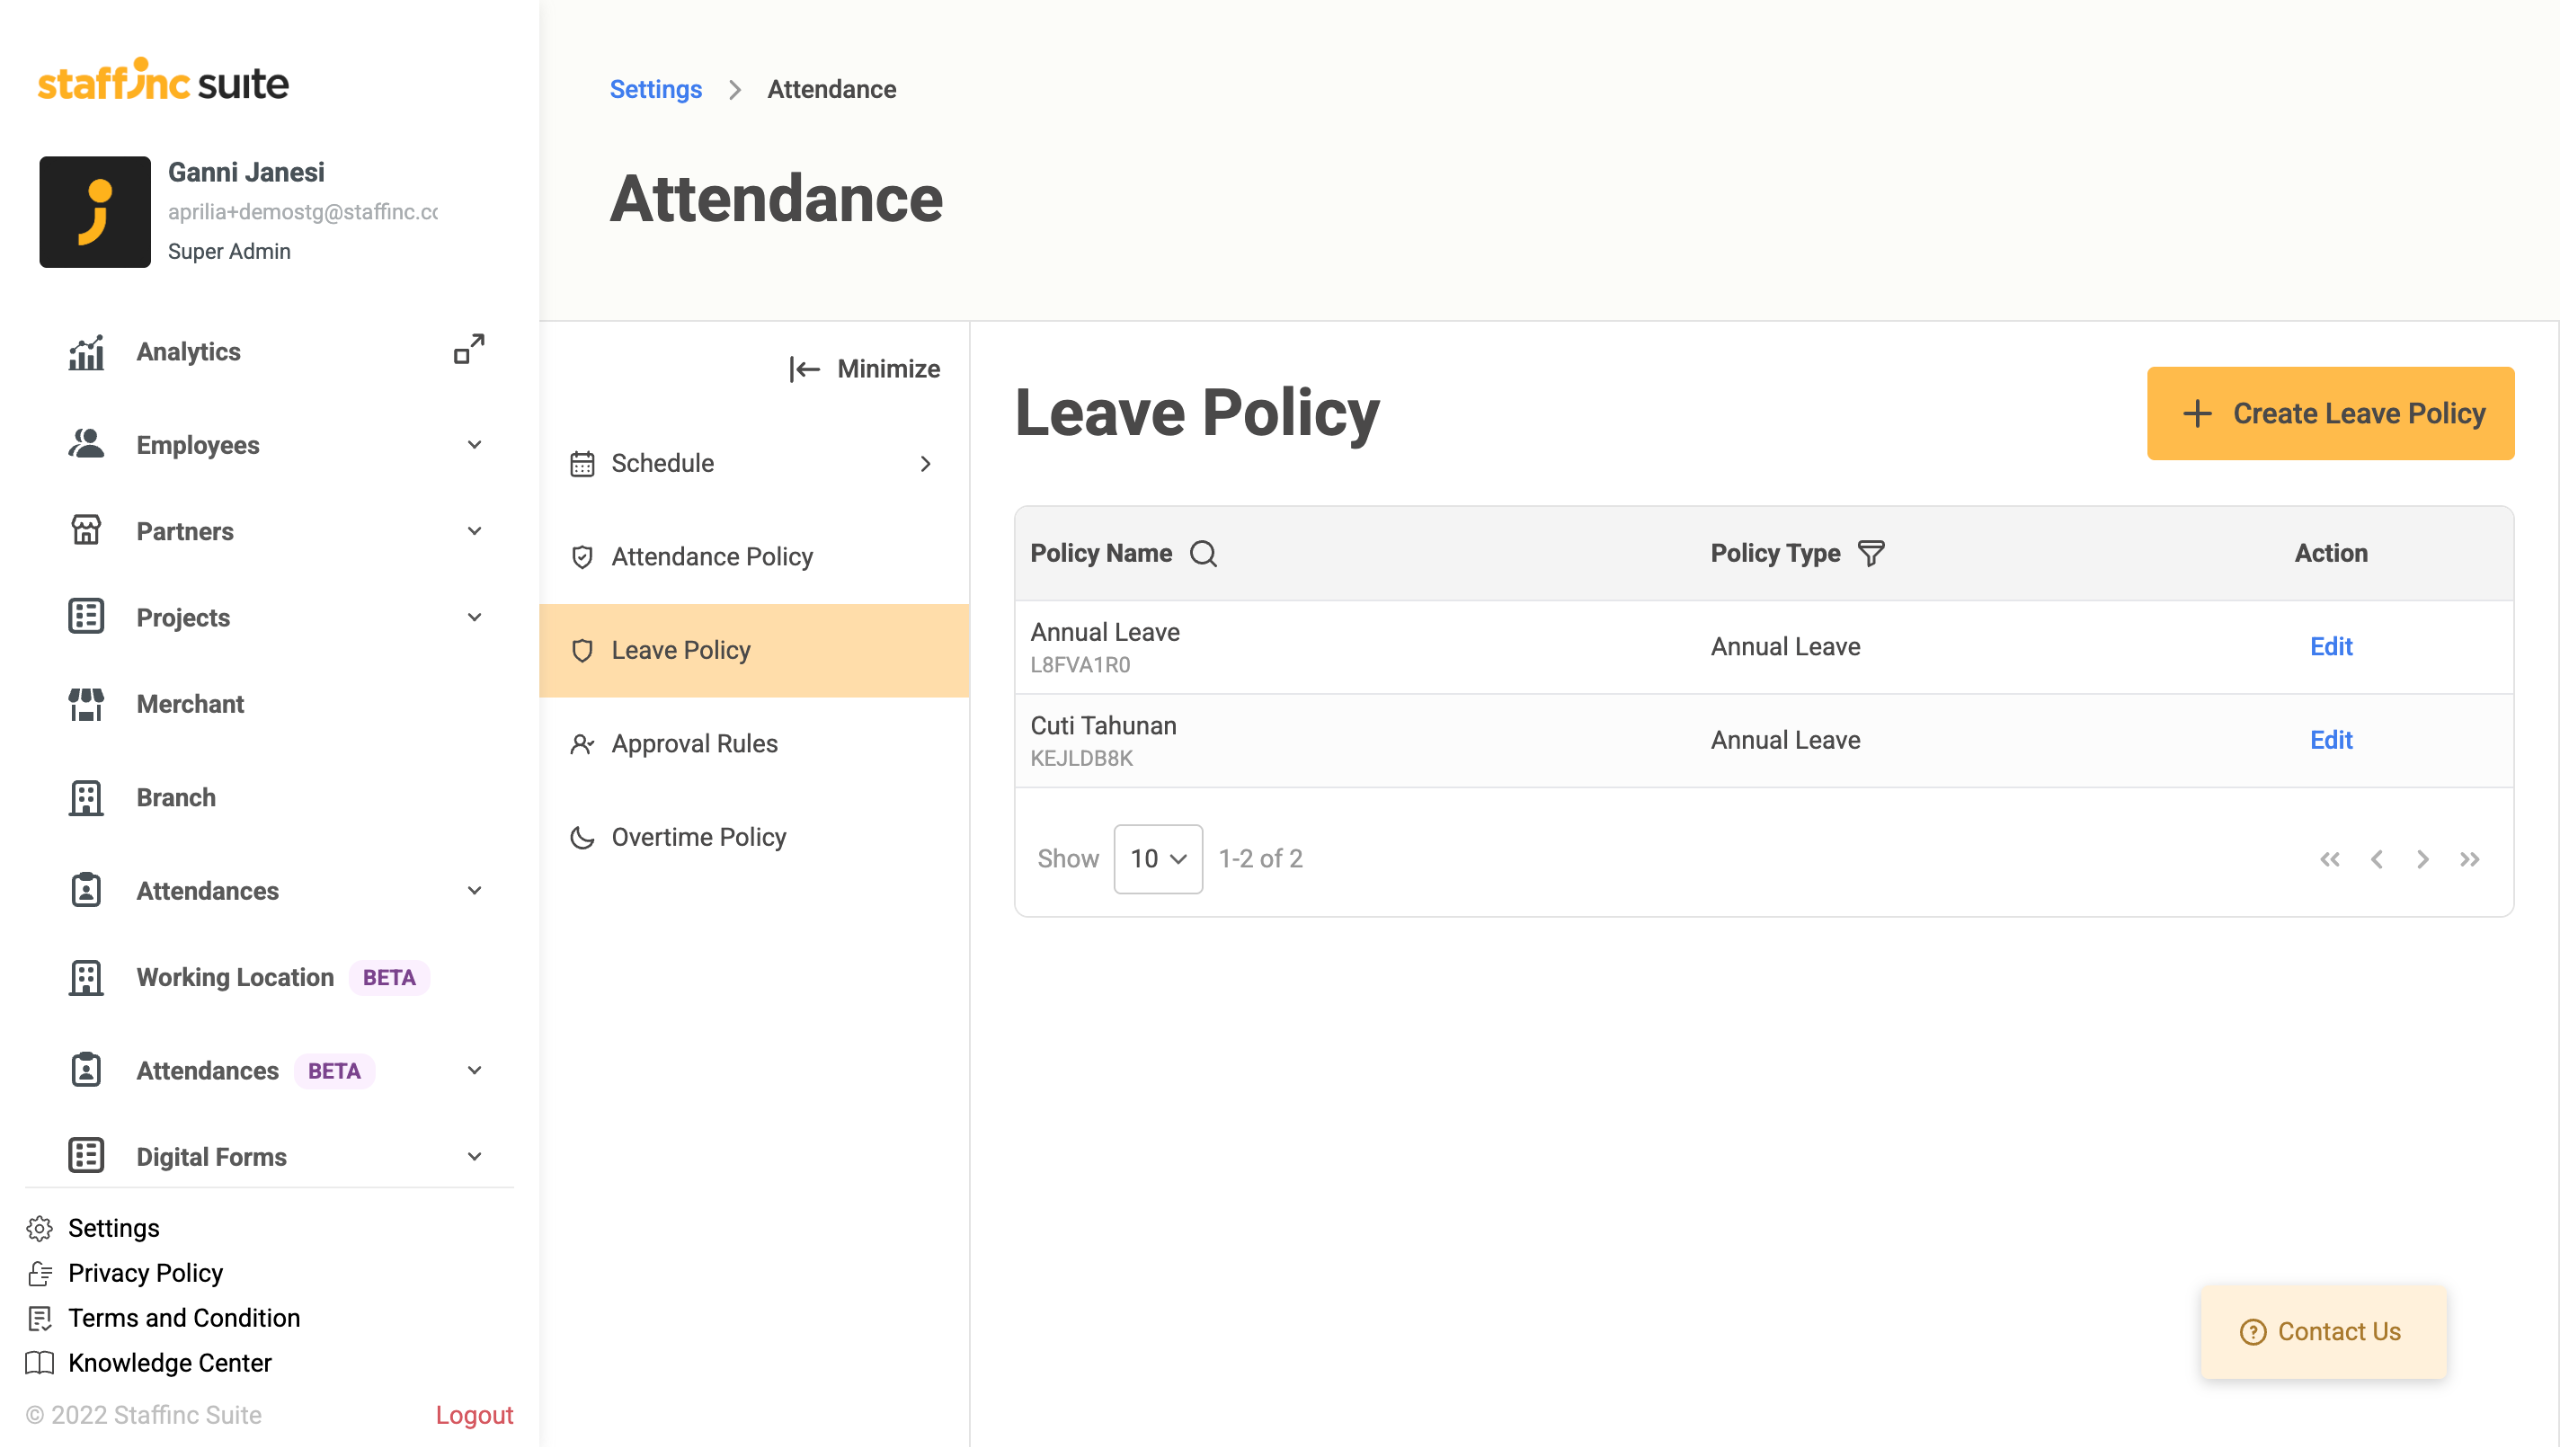Click the Analytics external link icon
This screenshot has height=1447, width=2560.
[469, 349]
